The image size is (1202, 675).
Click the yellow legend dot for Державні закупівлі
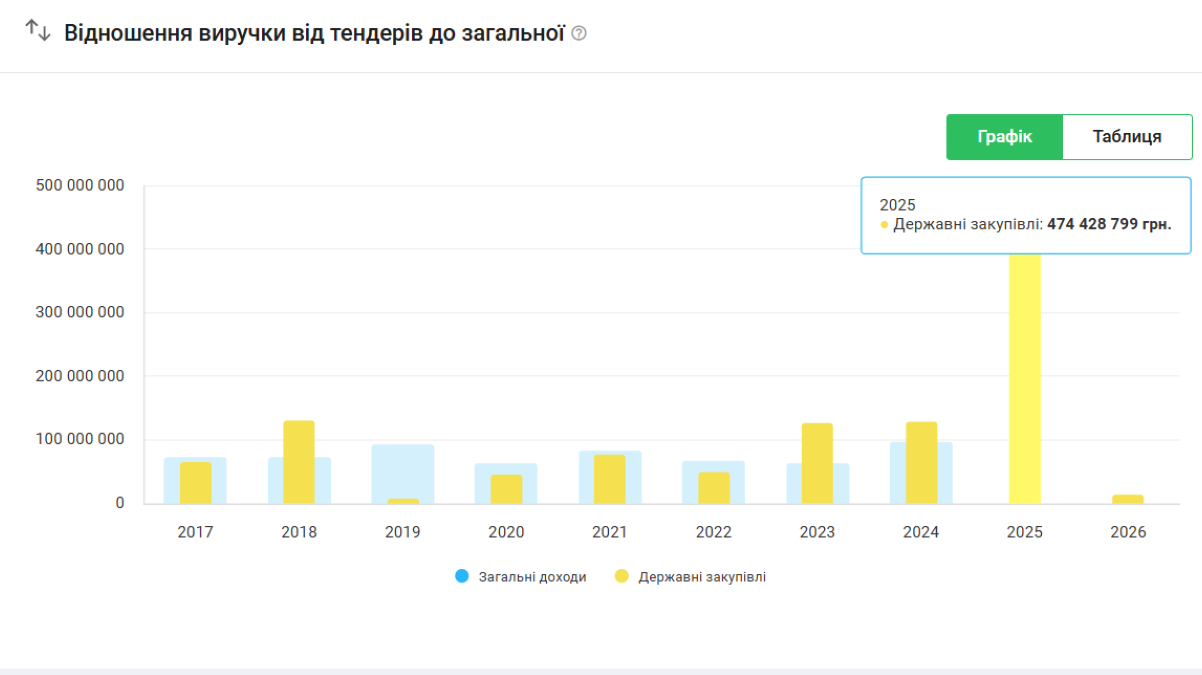pos(621,576)
